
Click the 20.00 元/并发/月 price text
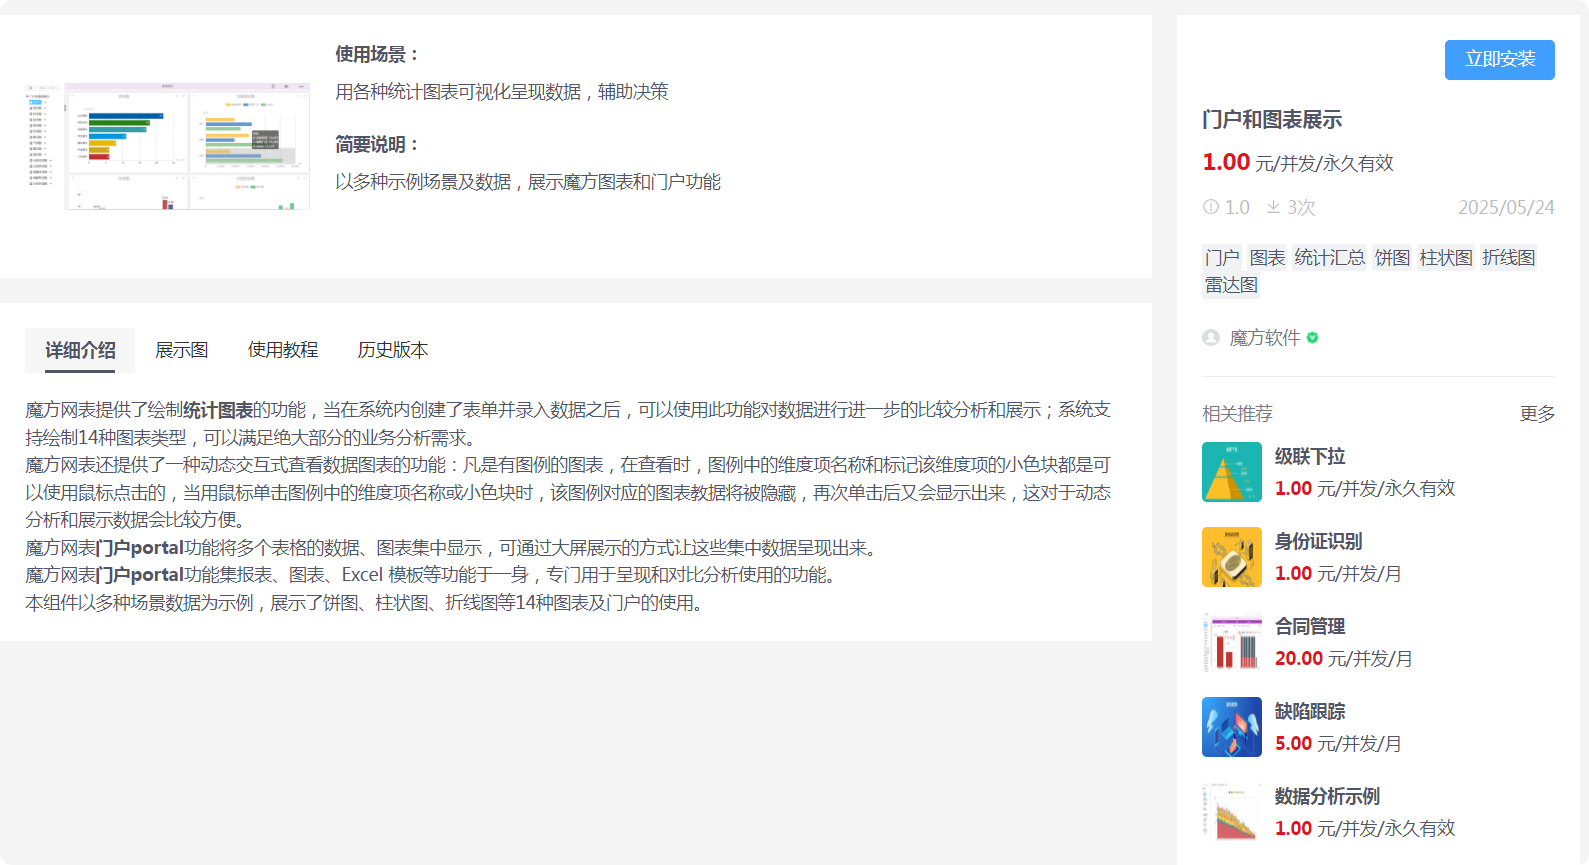[x=1344, y=659]
